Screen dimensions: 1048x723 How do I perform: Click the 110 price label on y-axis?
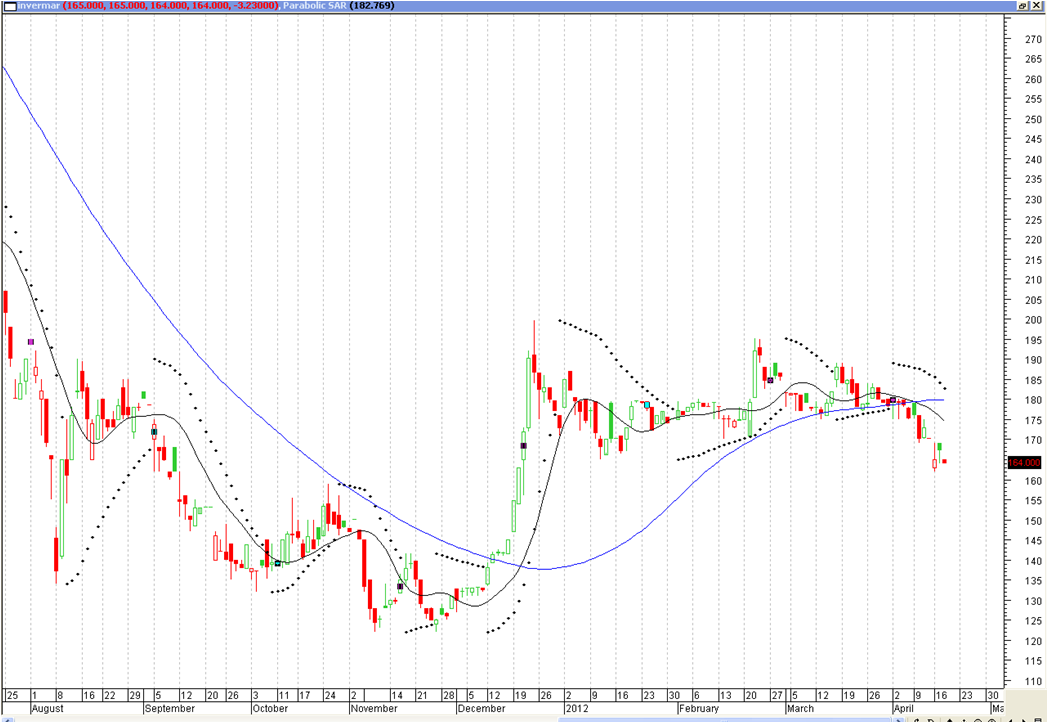coord(1033,681)
